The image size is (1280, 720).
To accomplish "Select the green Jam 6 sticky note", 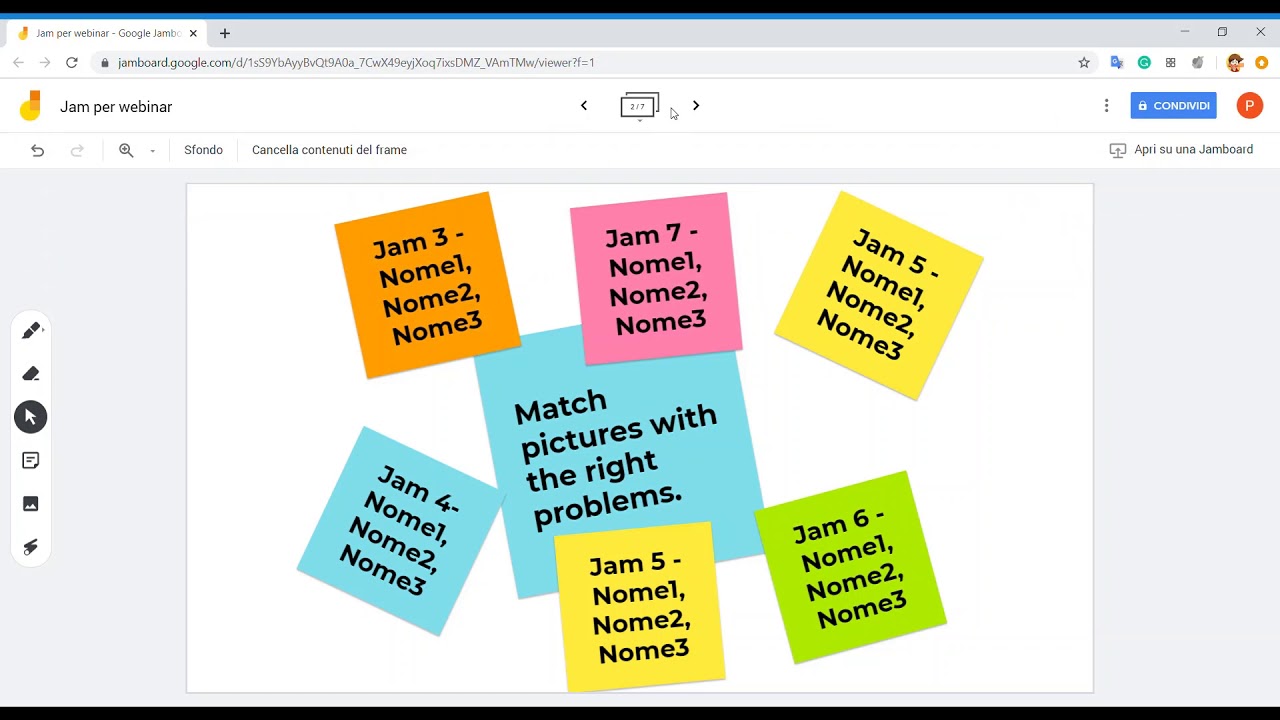I will [x=851, y=567].
